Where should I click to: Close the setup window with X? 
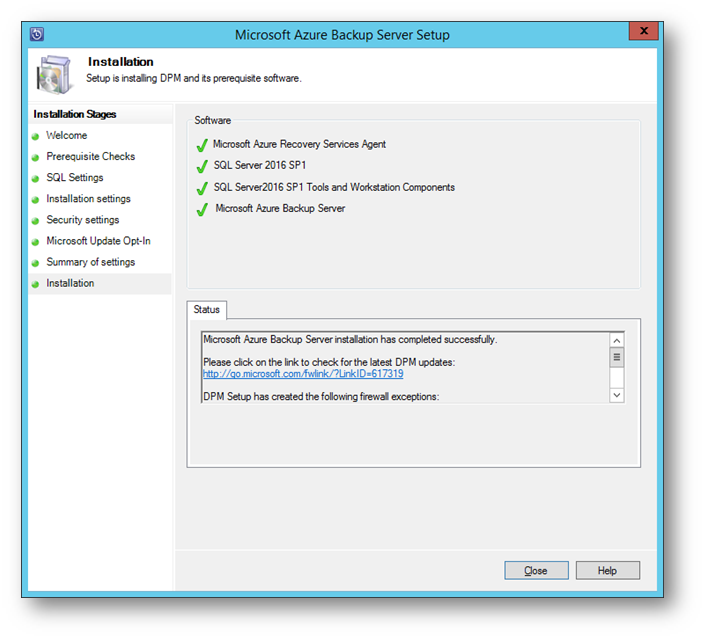(x=644, y=31)
